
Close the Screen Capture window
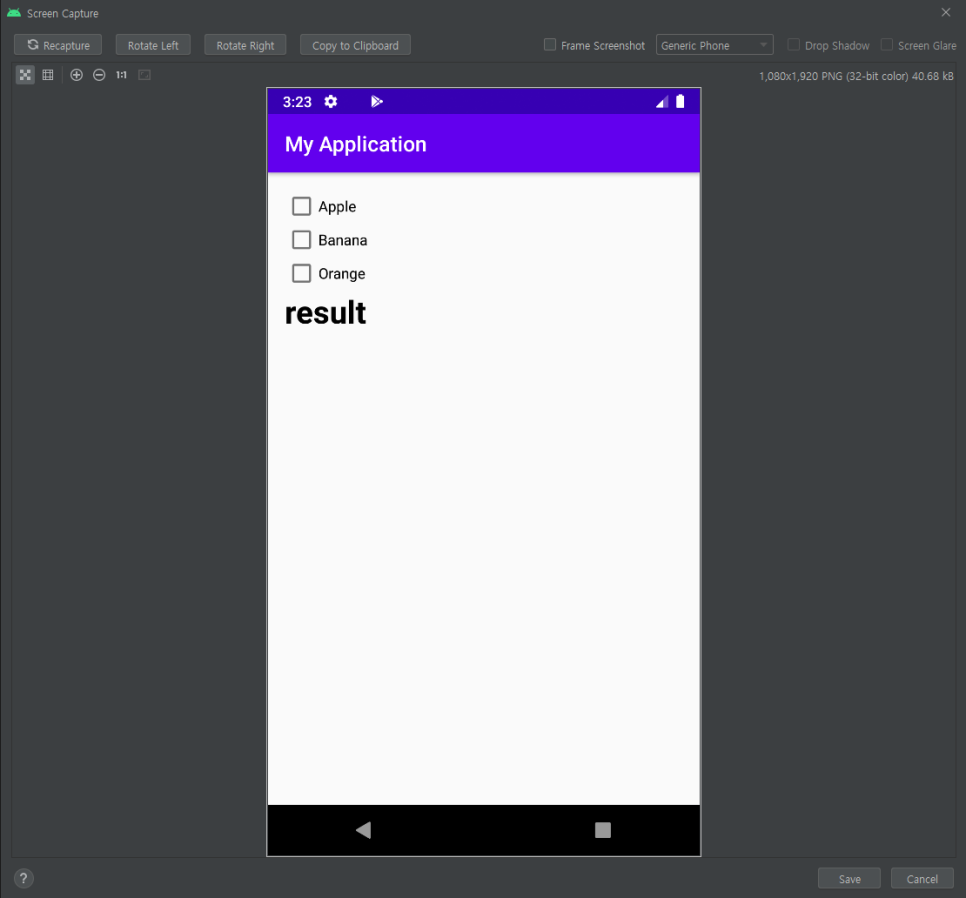click(946, 12)
